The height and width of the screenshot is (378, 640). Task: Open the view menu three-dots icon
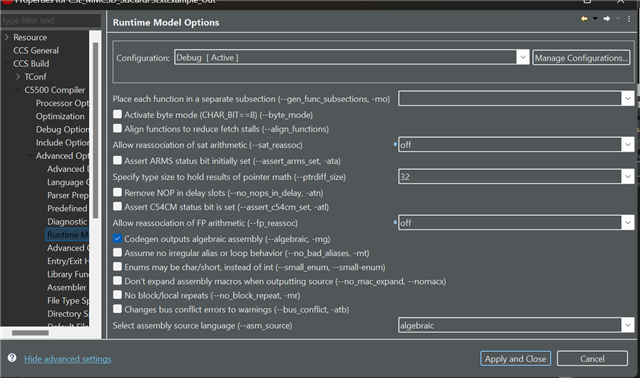629,19
